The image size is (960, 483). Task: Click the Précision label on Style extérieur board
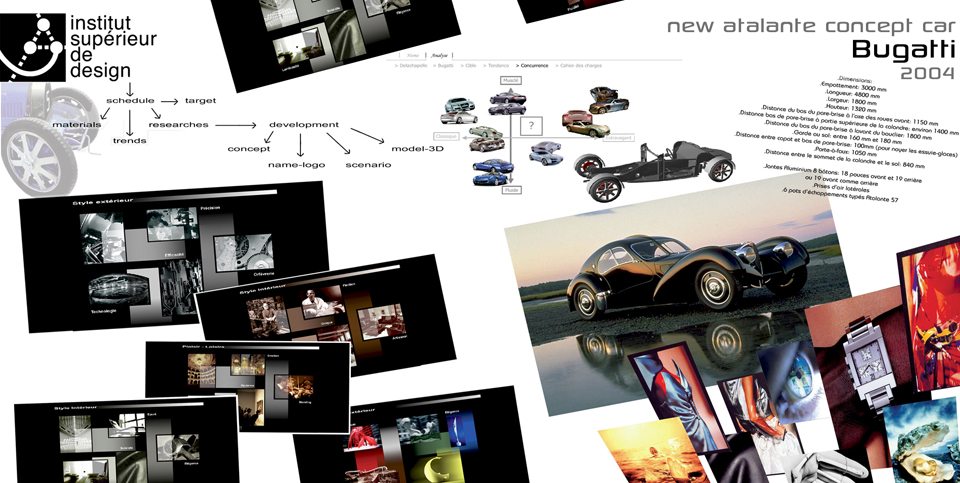pyautogui.click(x=210, y=208)
